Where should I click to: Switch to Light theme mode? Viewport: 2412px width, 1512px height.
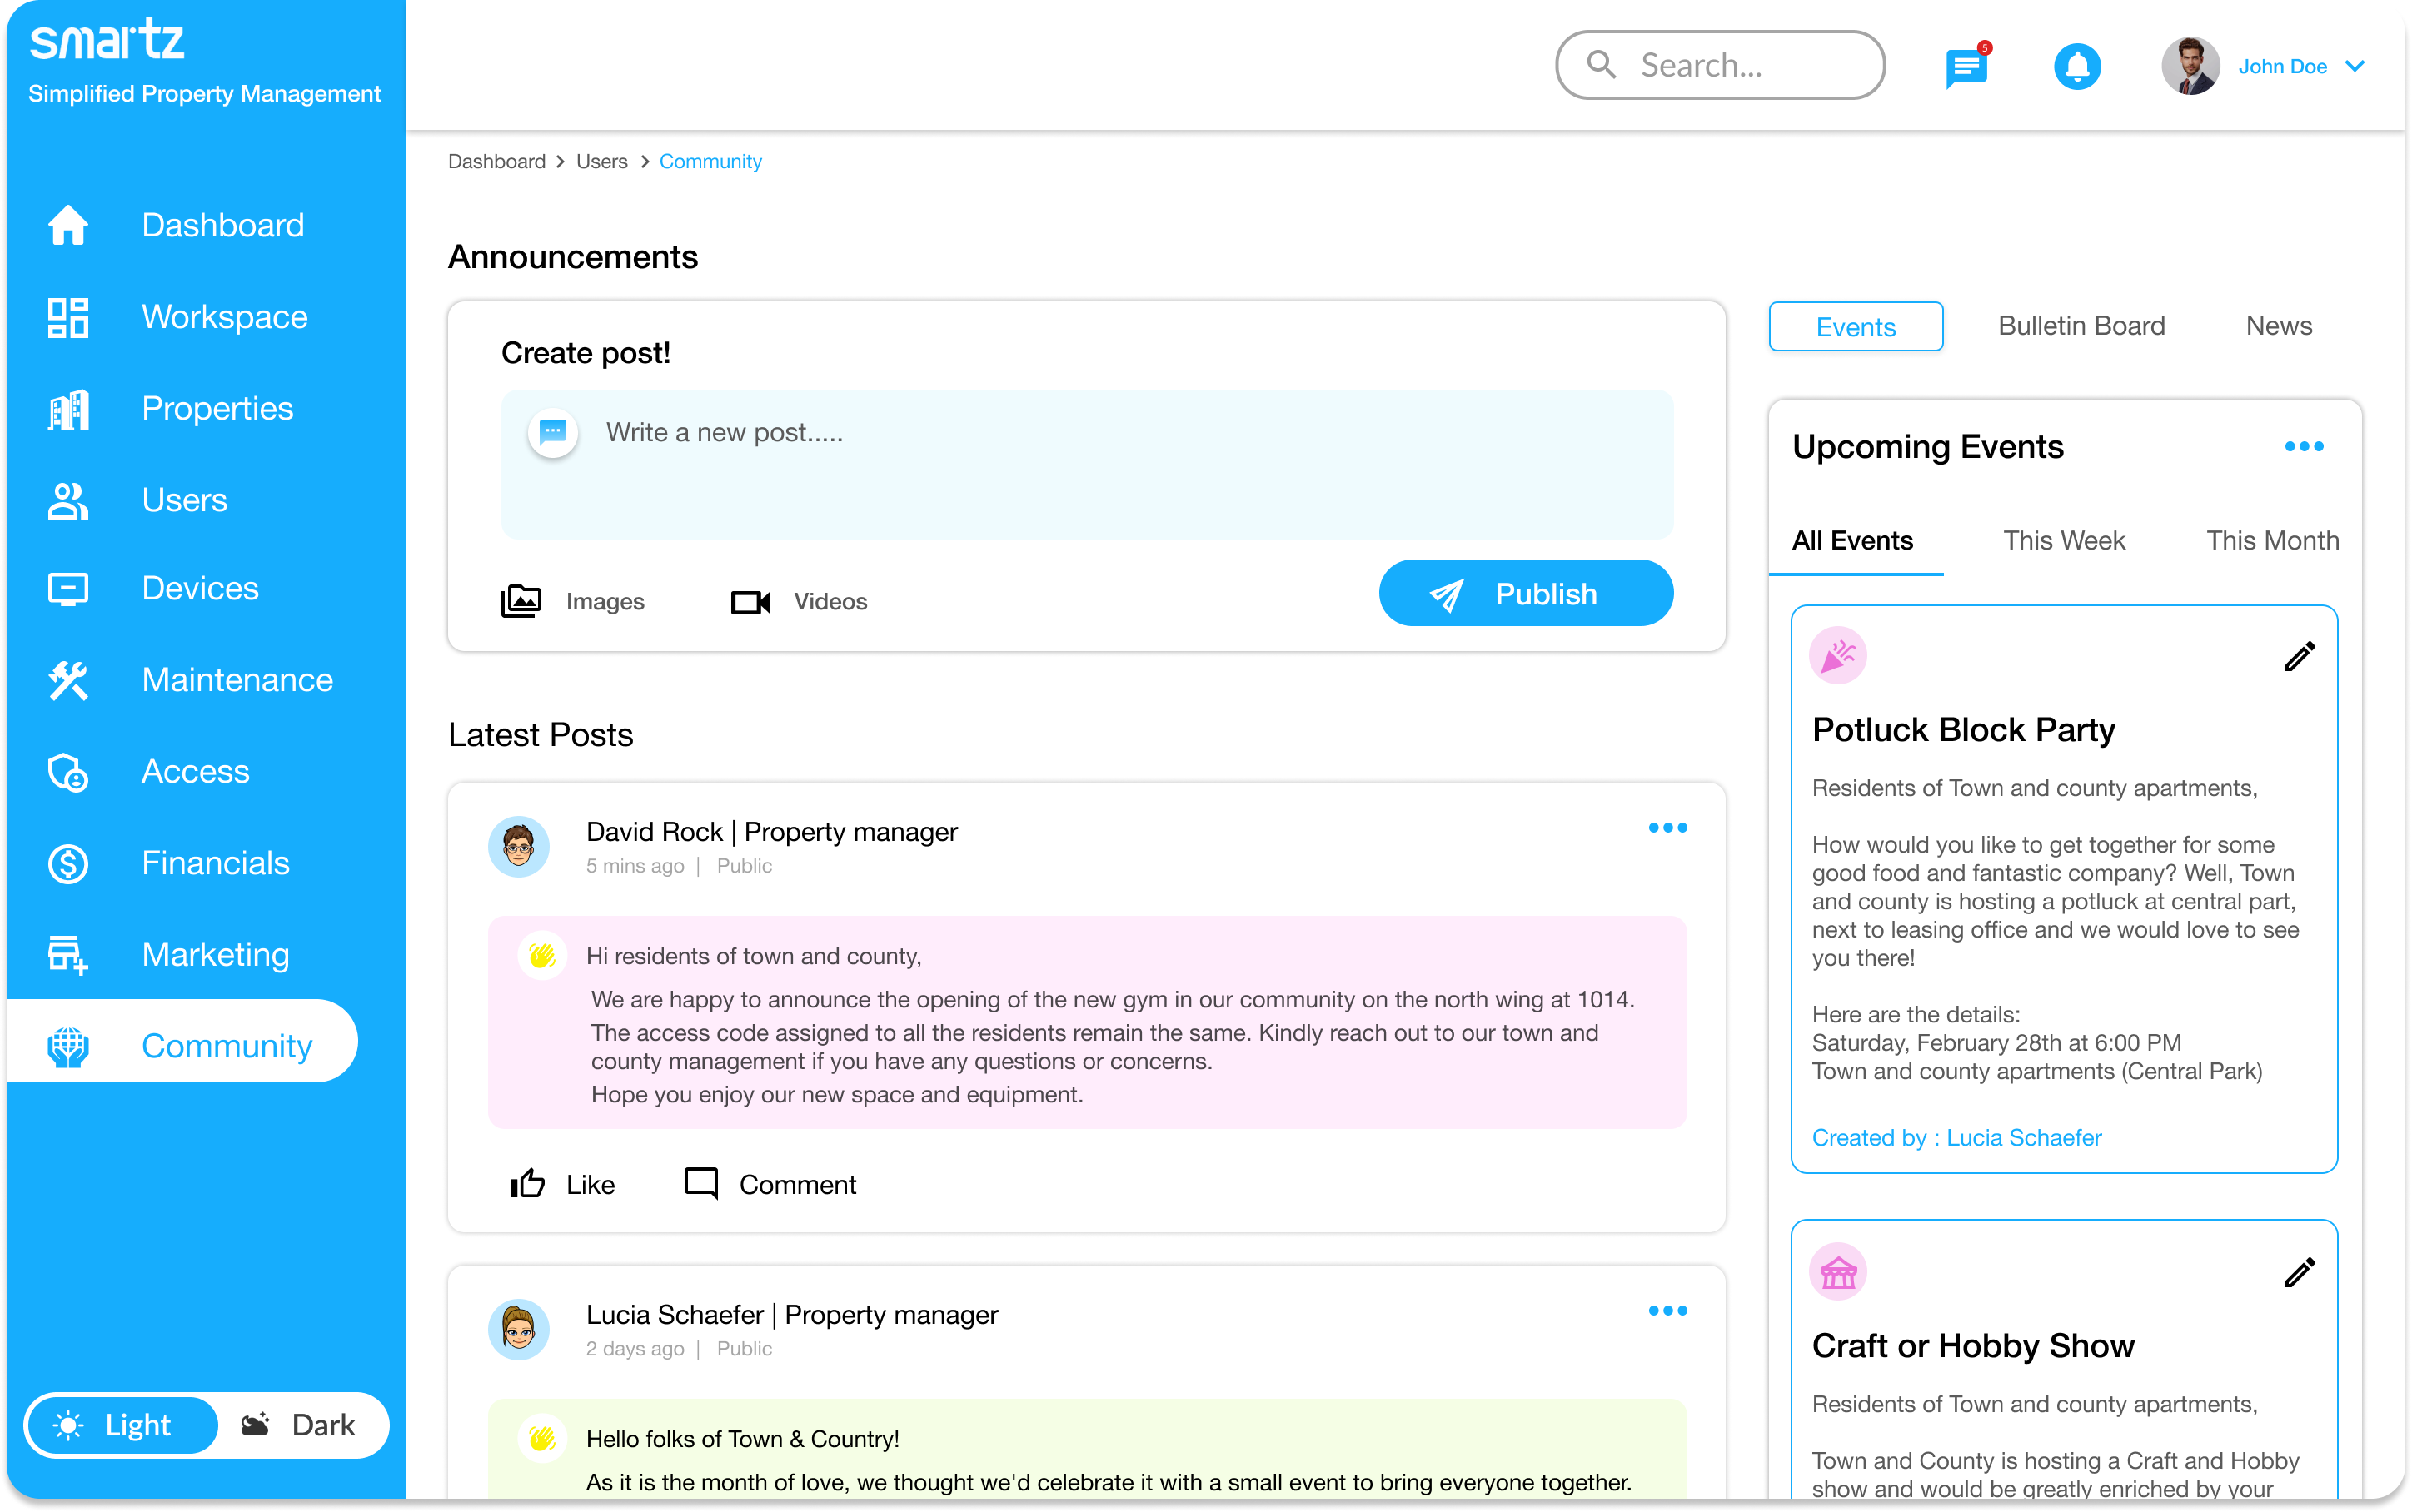[x=122, y=1425]
